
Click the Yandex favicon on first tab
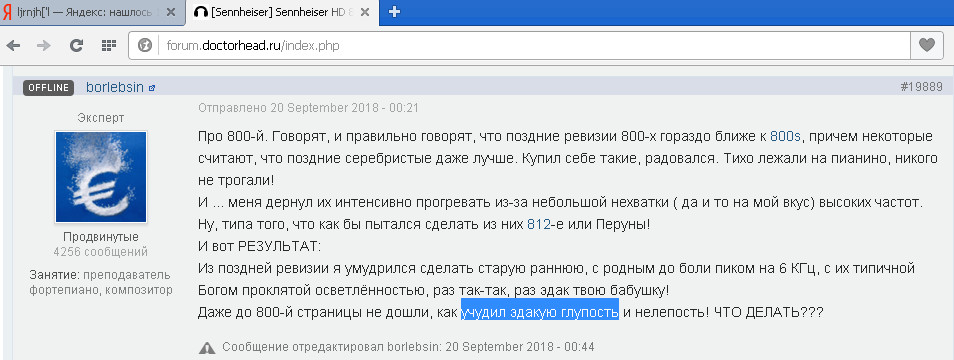(x=7, y=12)
